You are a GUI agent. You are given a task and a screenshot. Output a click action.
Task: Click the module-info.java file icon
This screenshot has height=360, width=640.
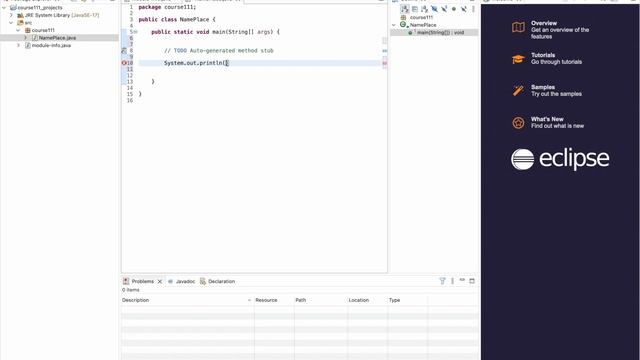pyautogui.click(x=28, y=45)
